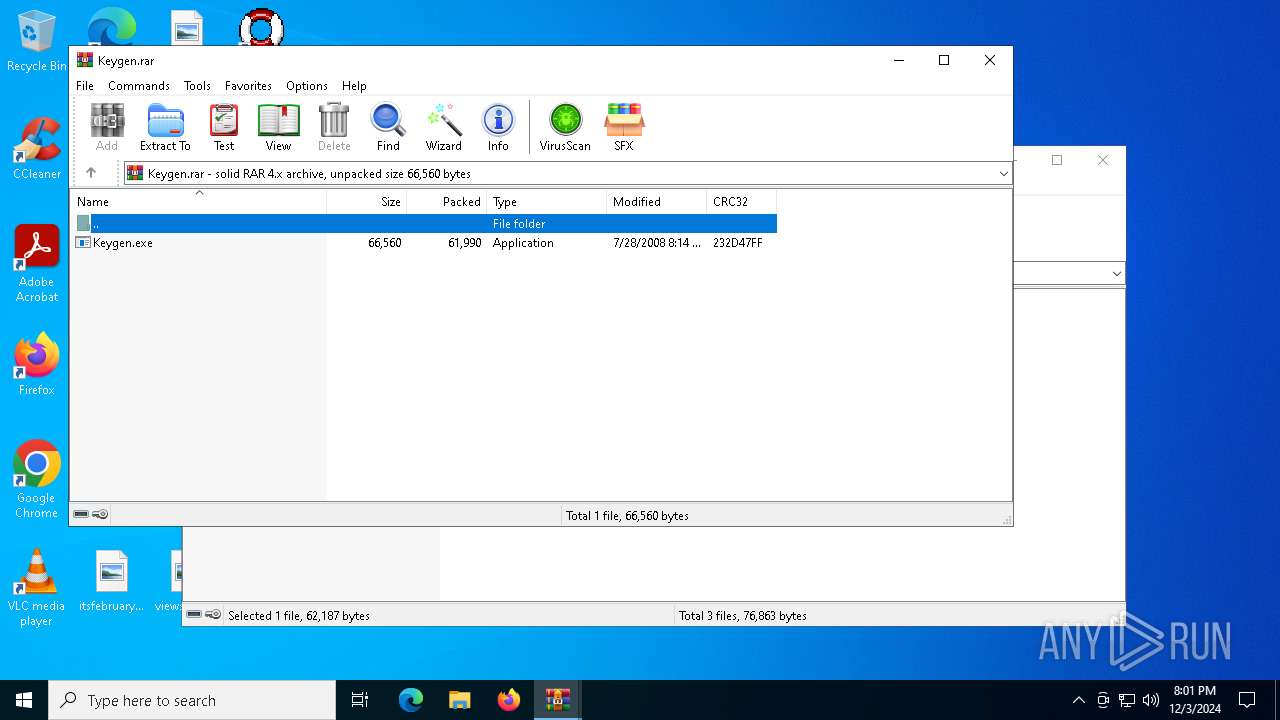Open File Explorer from the taskbar
Screen dimensions: 1280x720
tap(460, 700)
